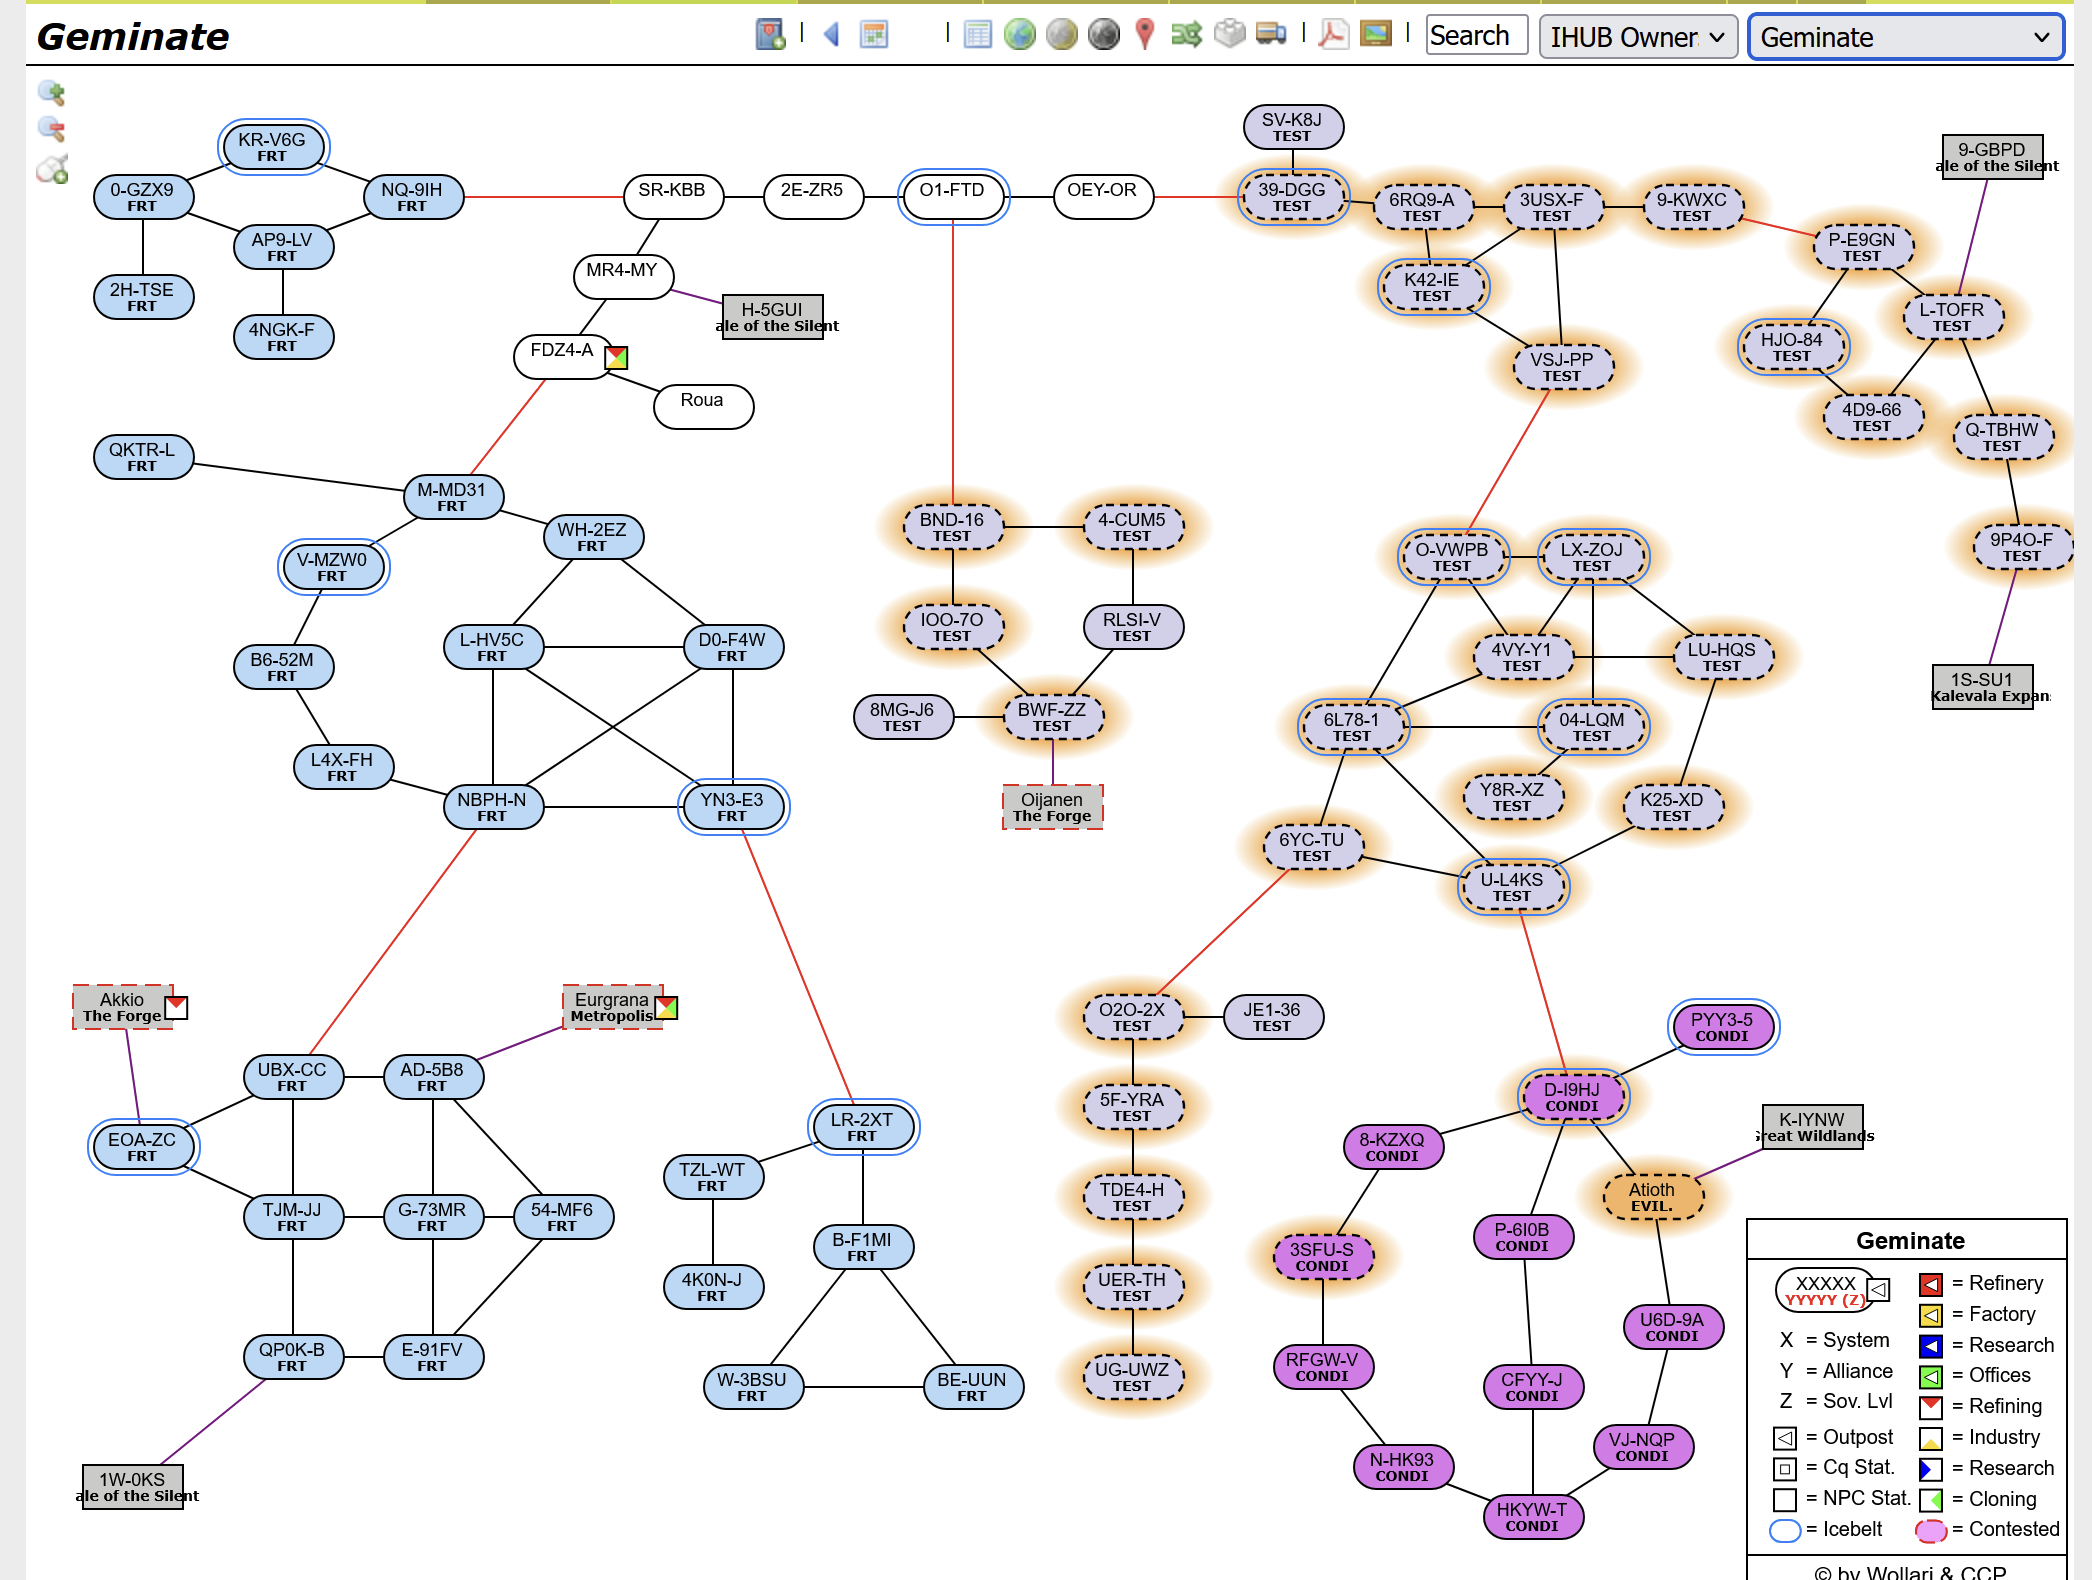Image resolution: width=2092 pixels, height=1580 pixels.
Task: Click the delivery truck icon
Action: [1271, 35]
